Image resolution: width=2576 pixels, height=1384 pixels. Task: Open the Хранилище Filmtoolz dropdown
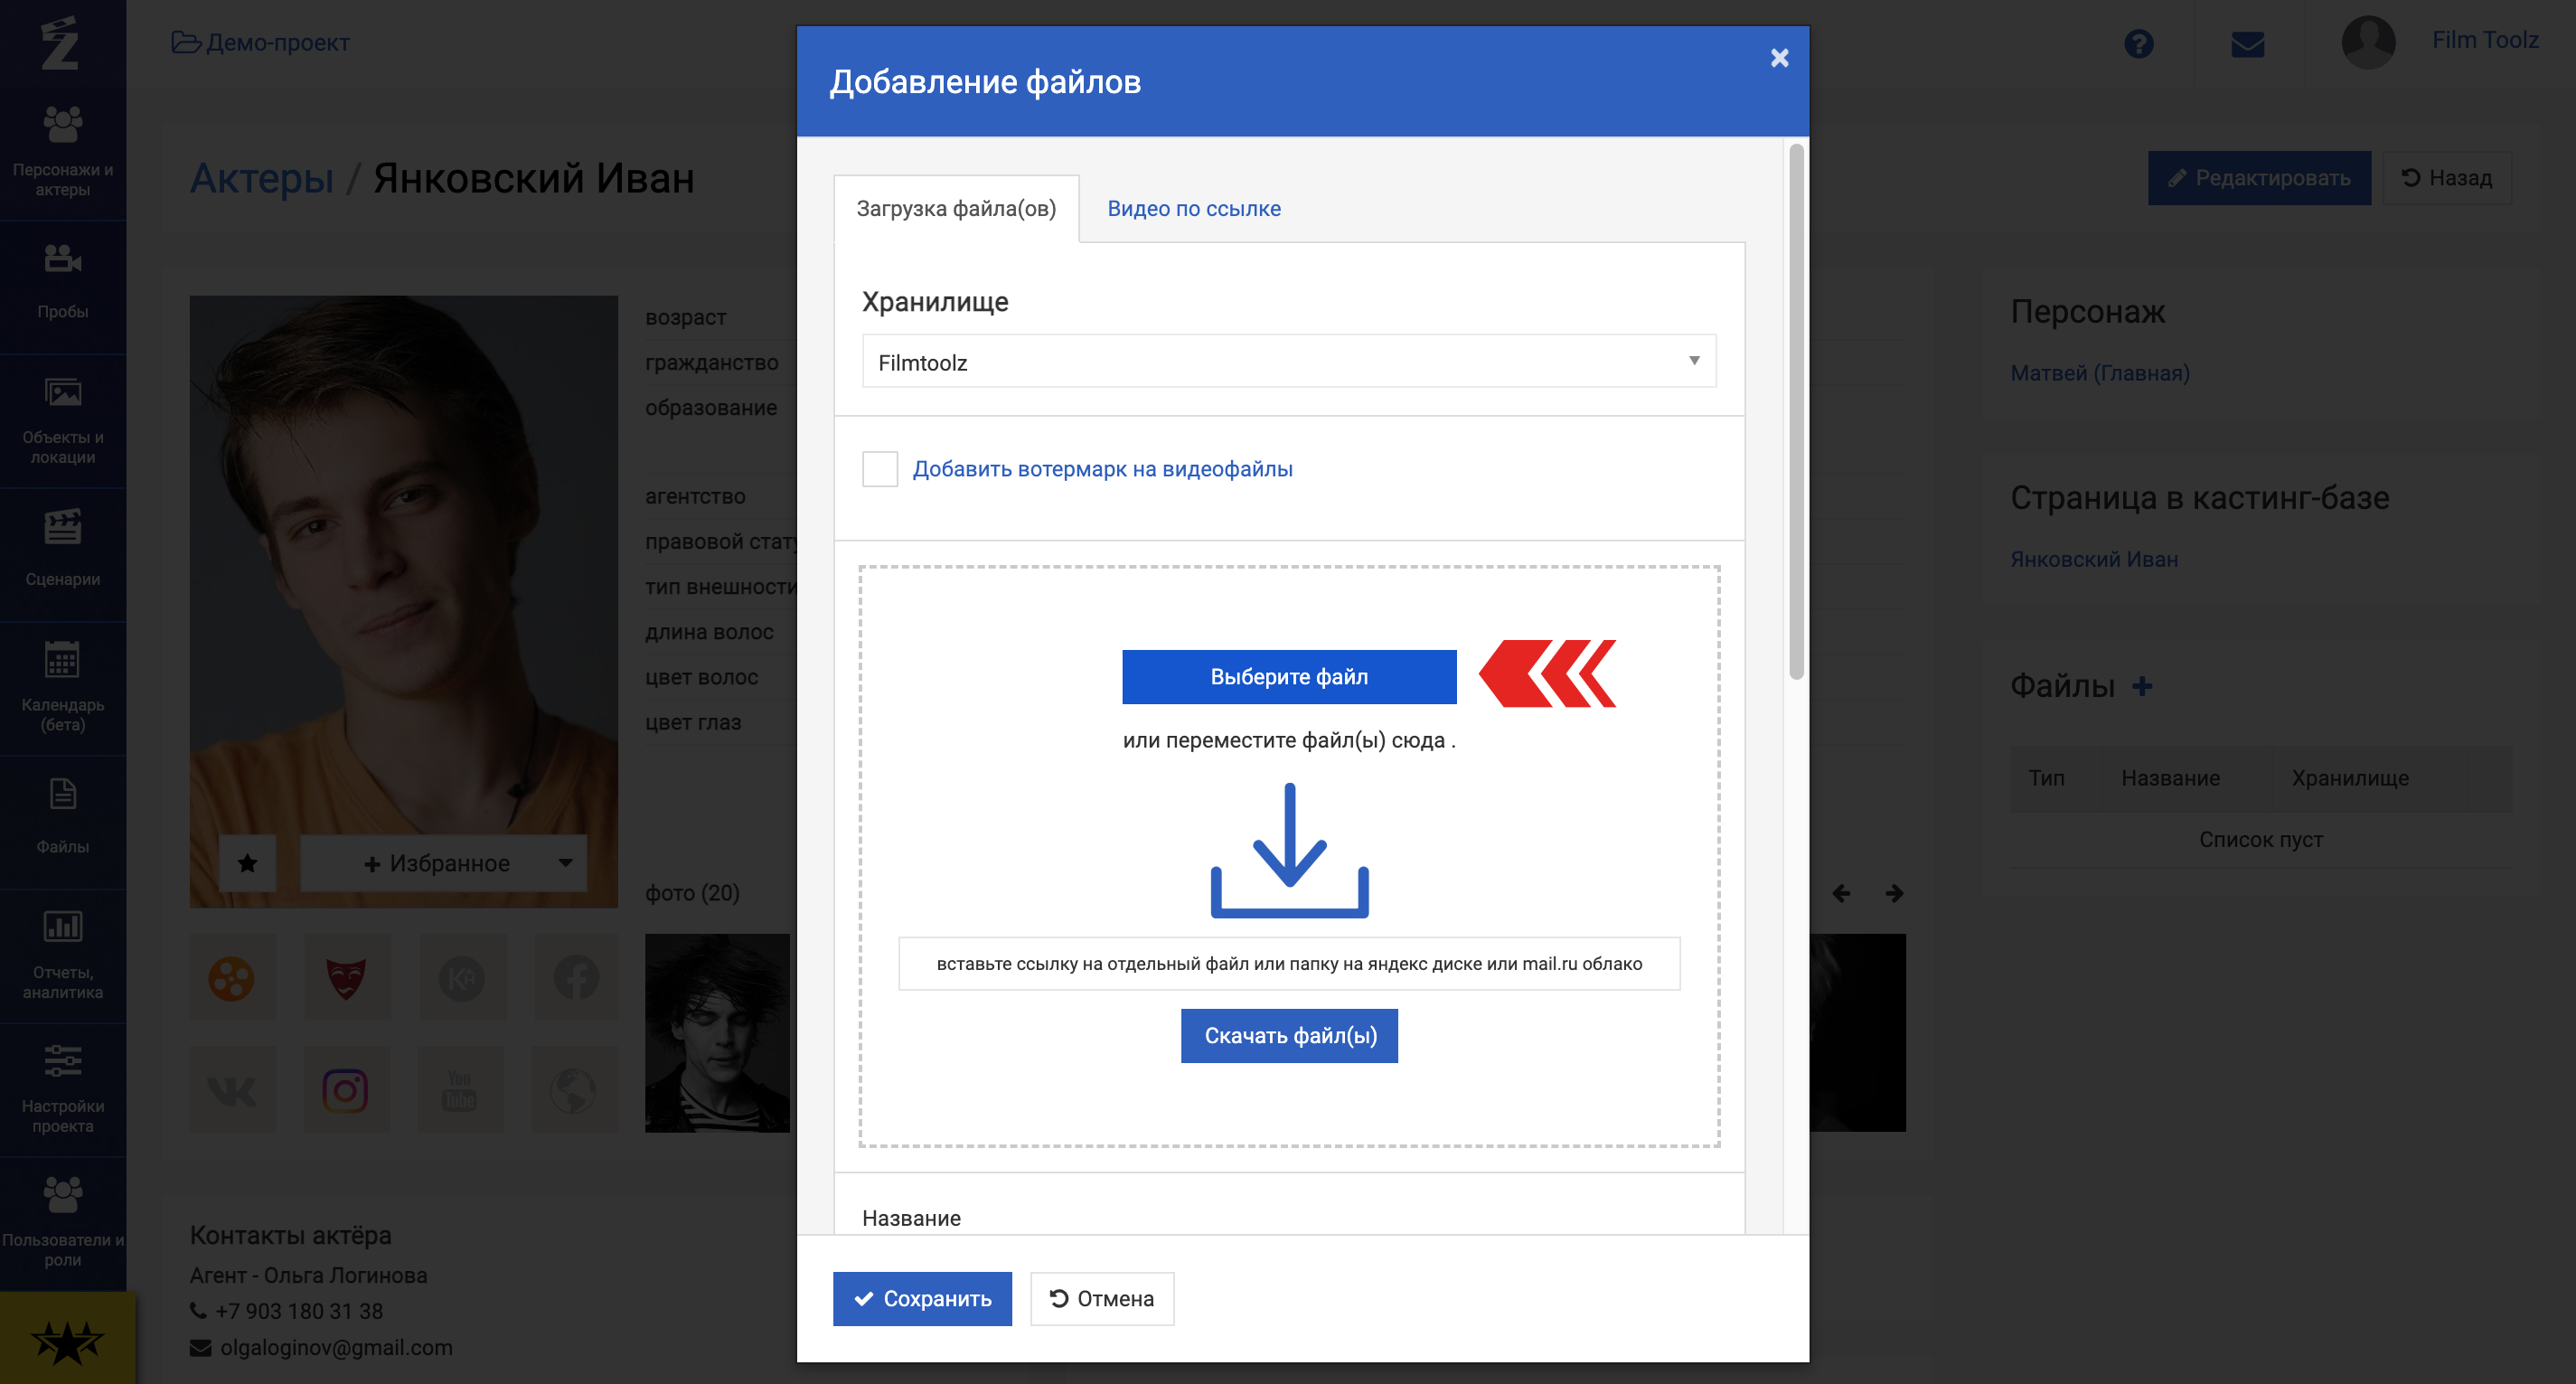1289,362
